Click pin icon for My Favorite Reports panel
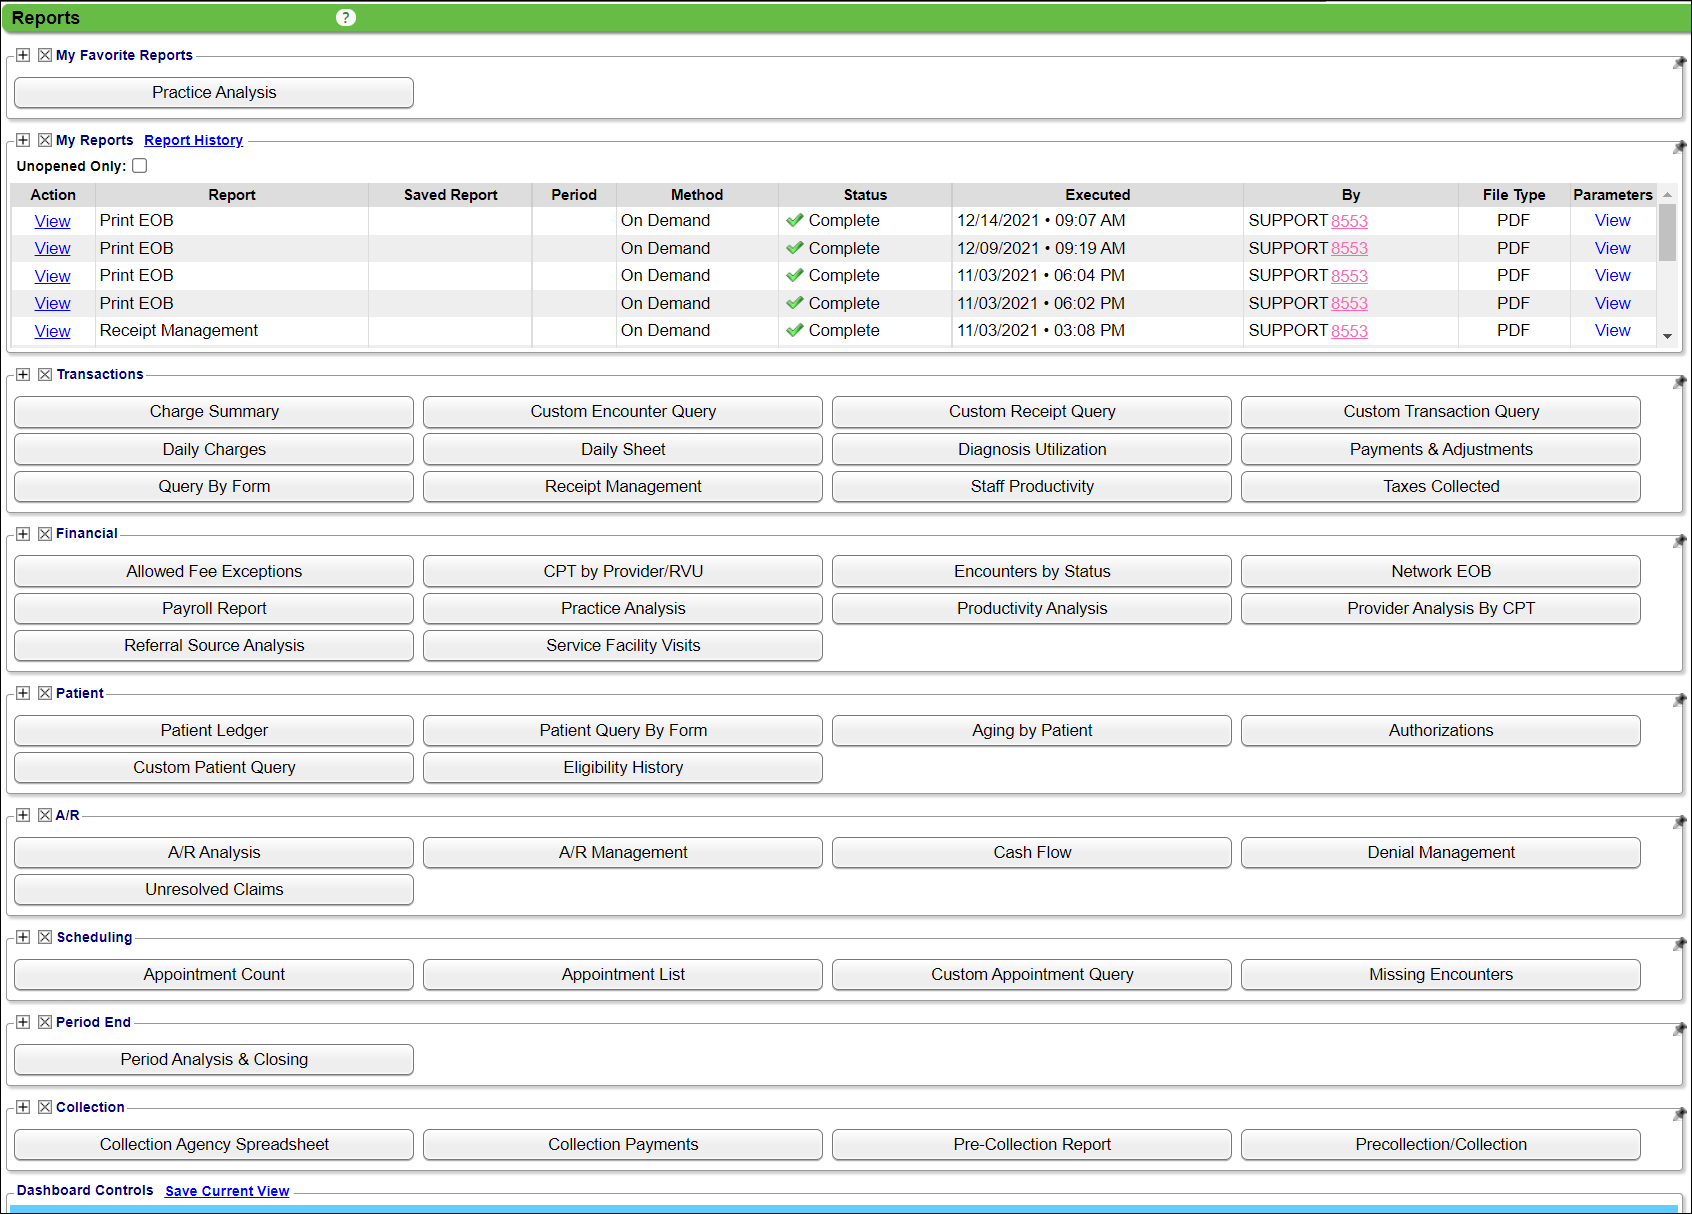The width and height of the screenshot is (1692, 1214). click(1679, 63)
